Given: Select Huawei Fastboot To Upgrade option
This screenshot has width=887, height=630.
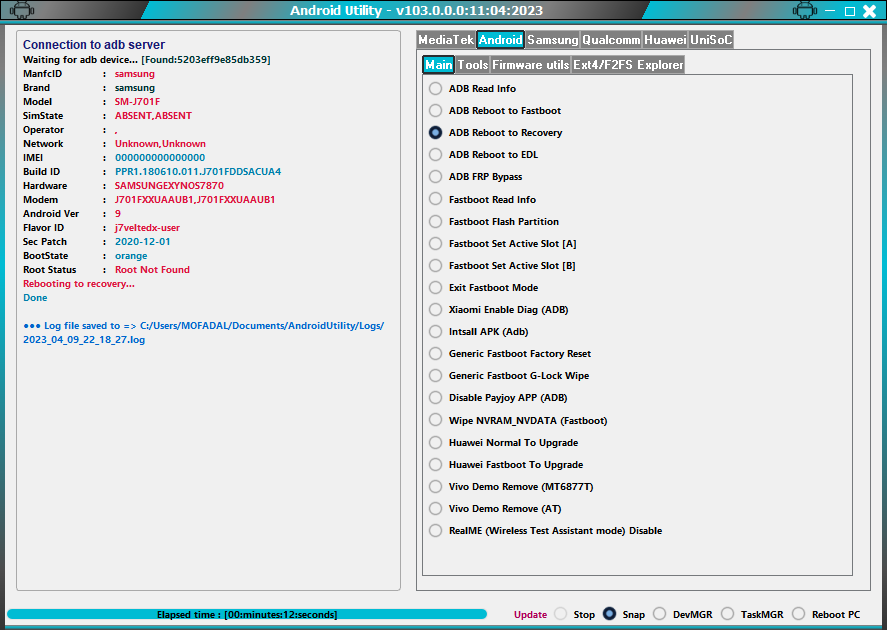Looking at the screenshot, I should [x=435, y=465].
